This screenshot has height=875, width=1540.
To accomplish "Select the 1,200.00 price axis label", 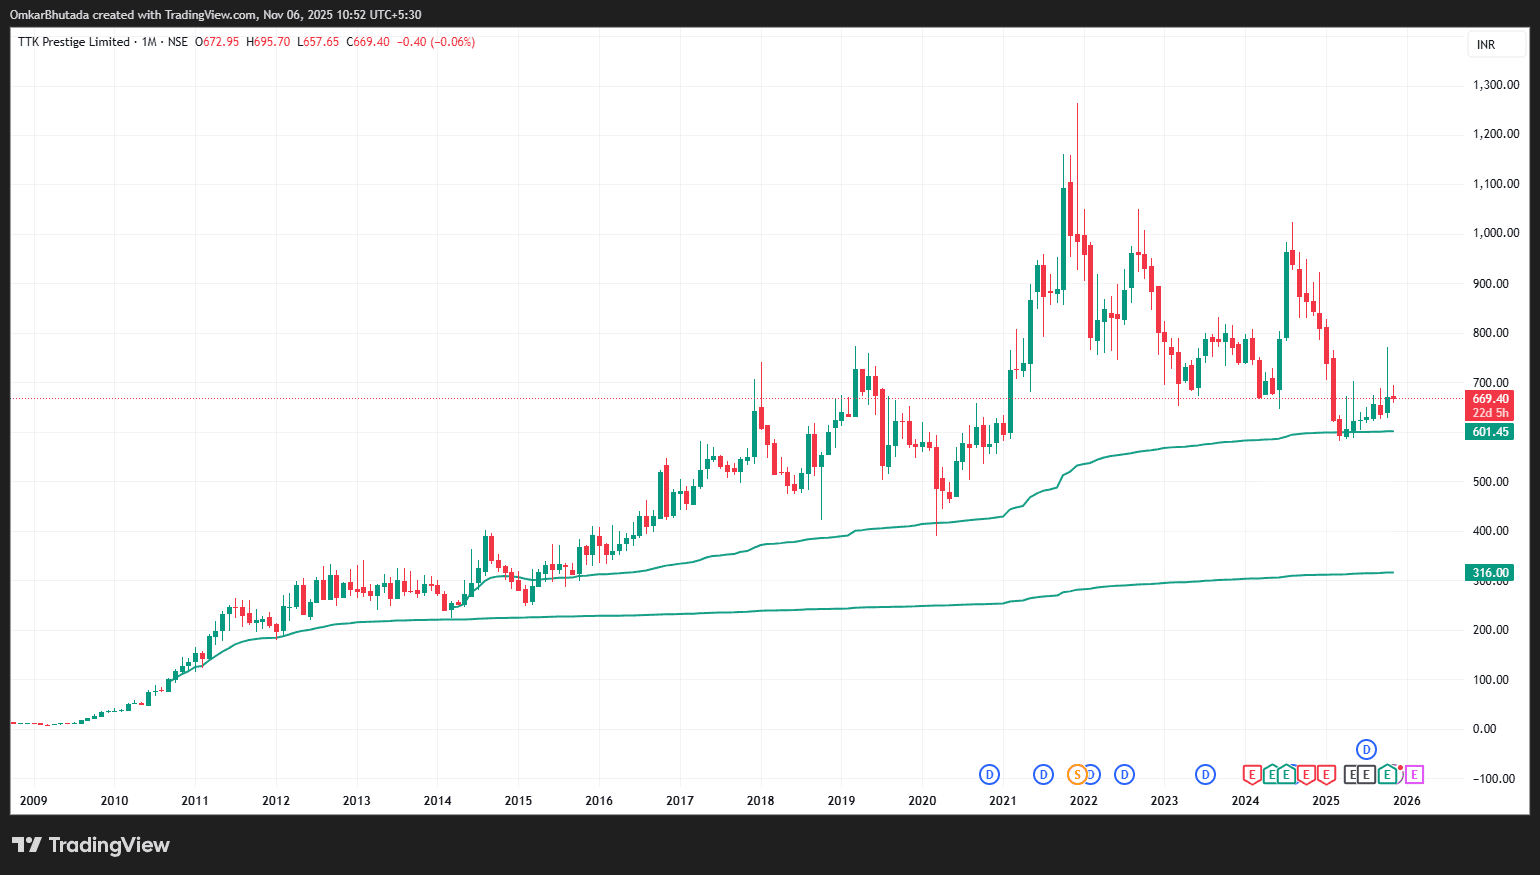I will point(1496,134).
